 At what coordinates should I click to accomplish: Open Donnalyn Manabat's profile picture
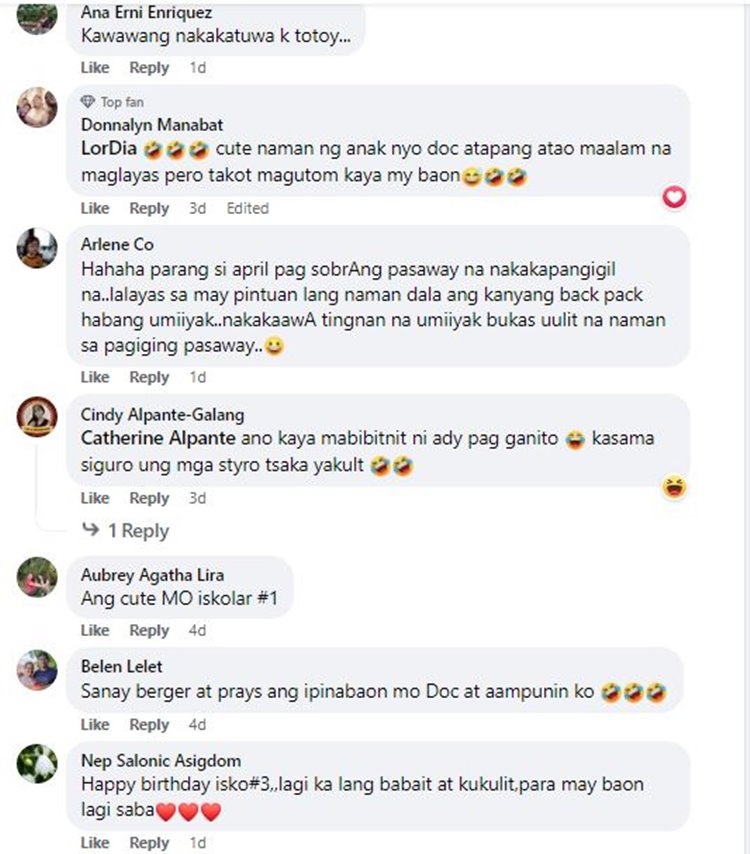37,107
